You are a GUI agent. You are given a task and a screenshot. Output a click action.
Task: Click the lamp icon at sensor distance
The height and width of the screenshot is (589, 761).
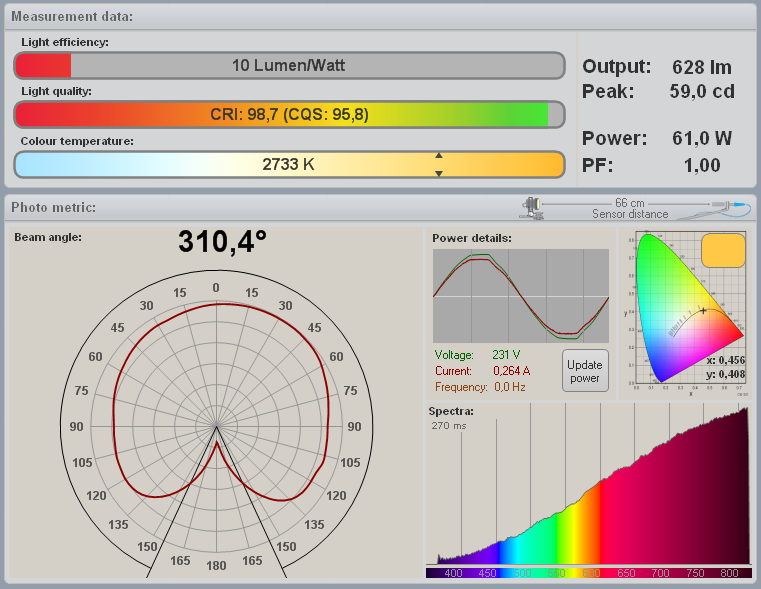(532, 208)
